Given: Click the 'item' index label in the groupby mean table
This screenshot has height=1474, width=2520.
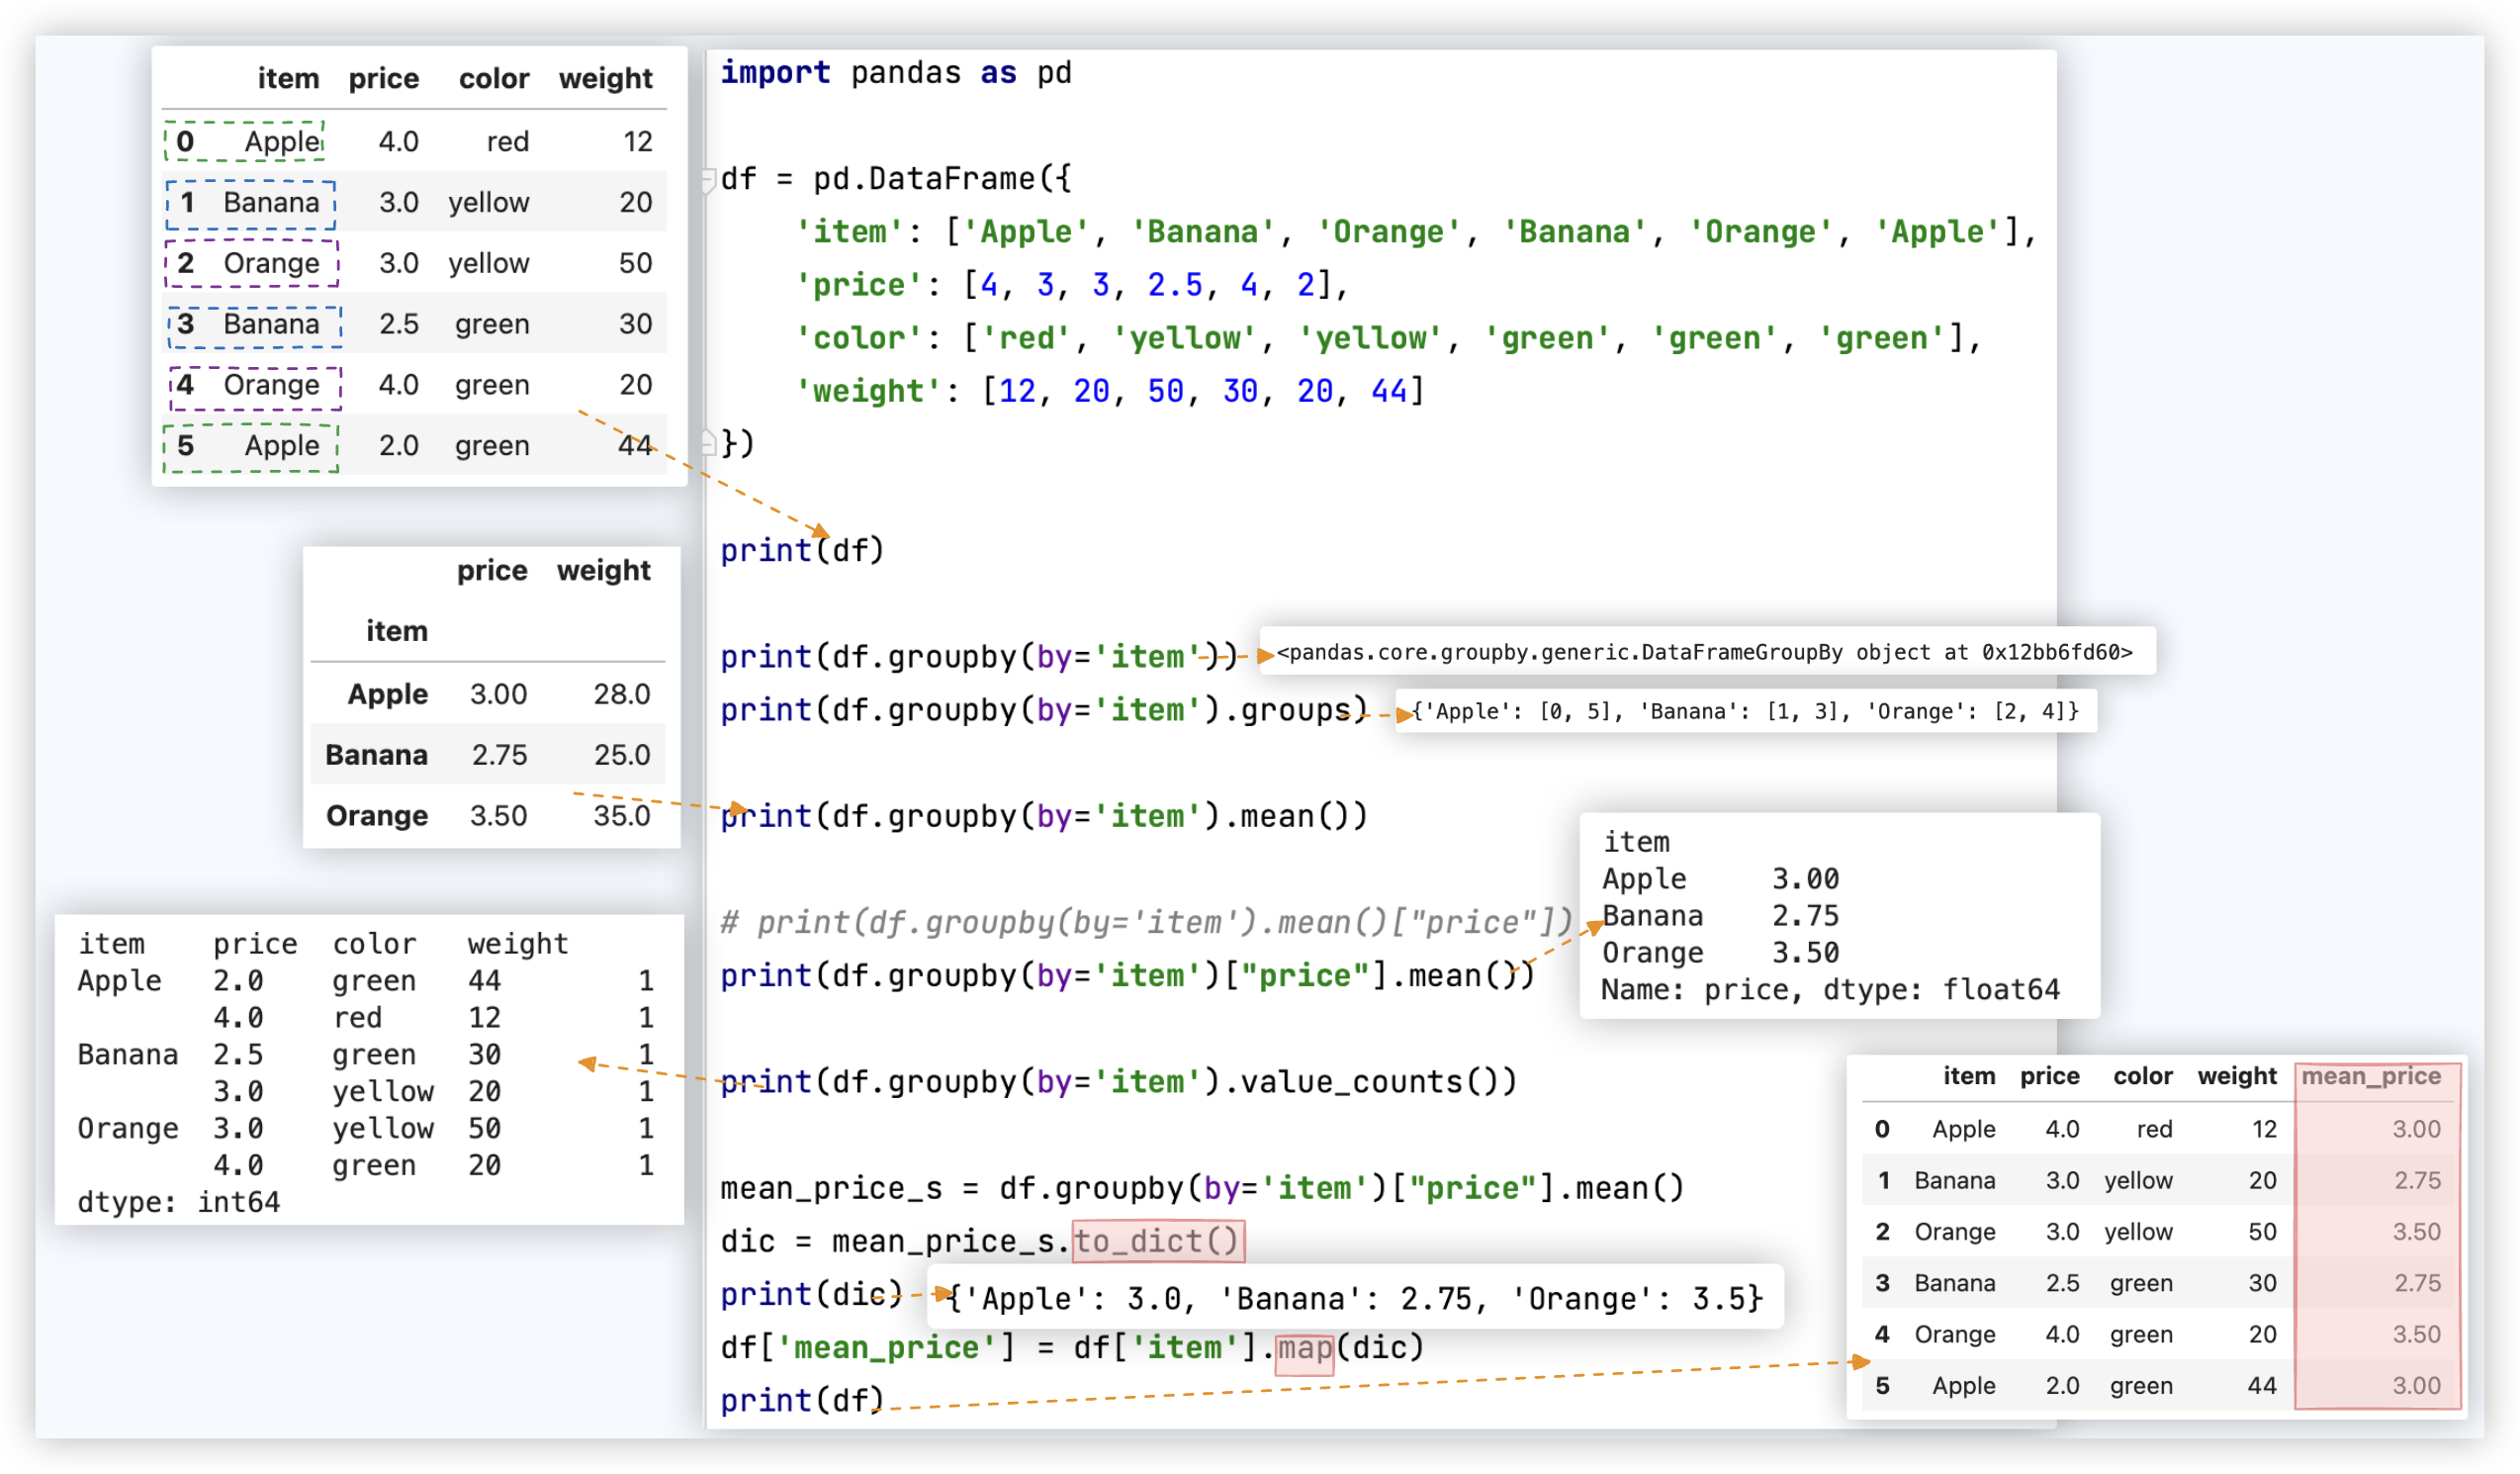Looking at the screenshot, I should click(x=396, y=631).
